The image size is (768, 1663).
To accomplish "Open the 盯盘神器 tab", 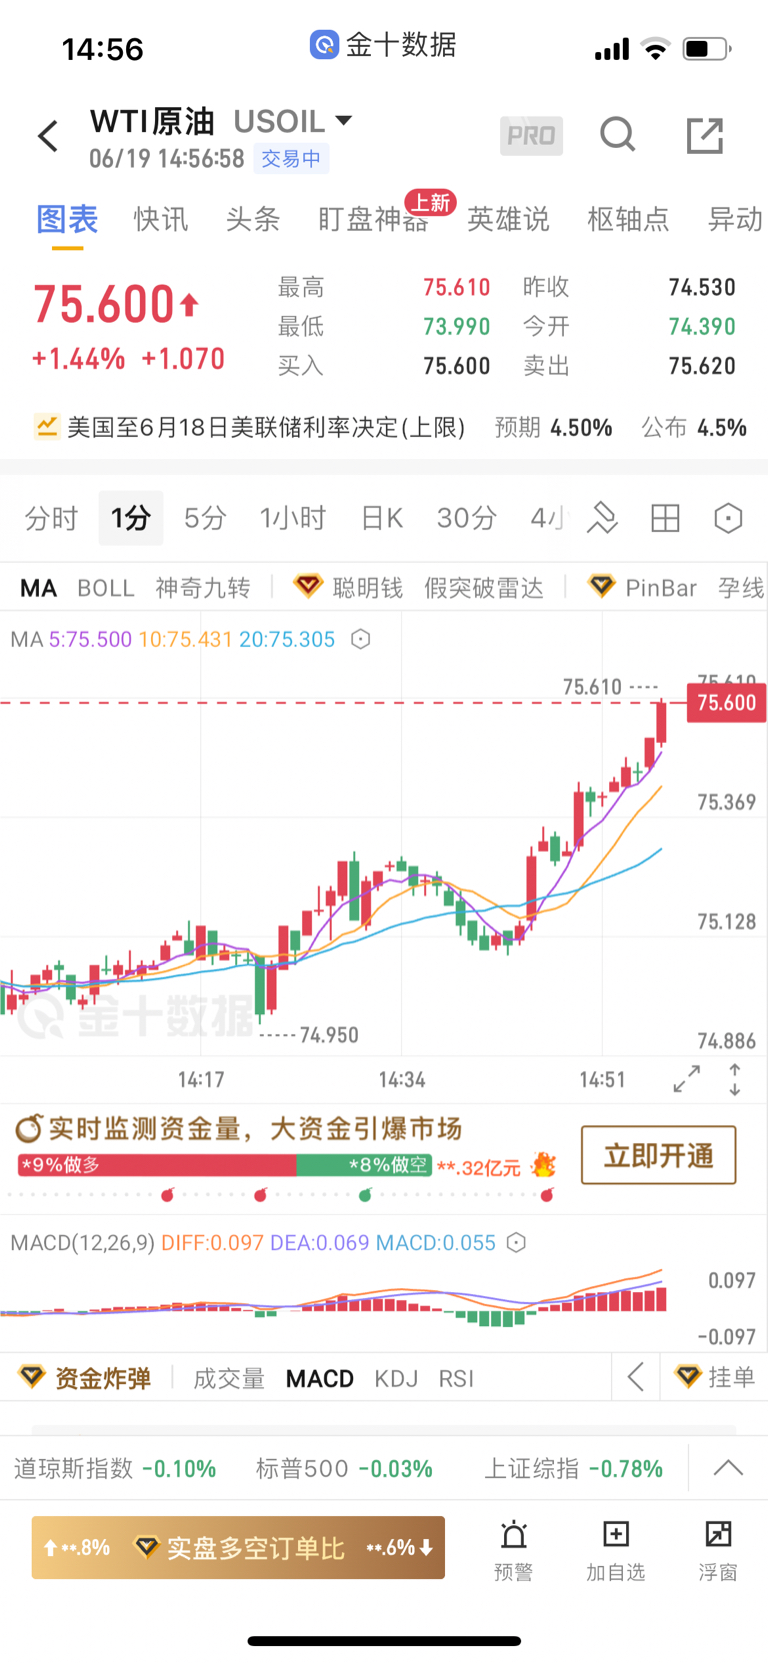I will point(373,219).
